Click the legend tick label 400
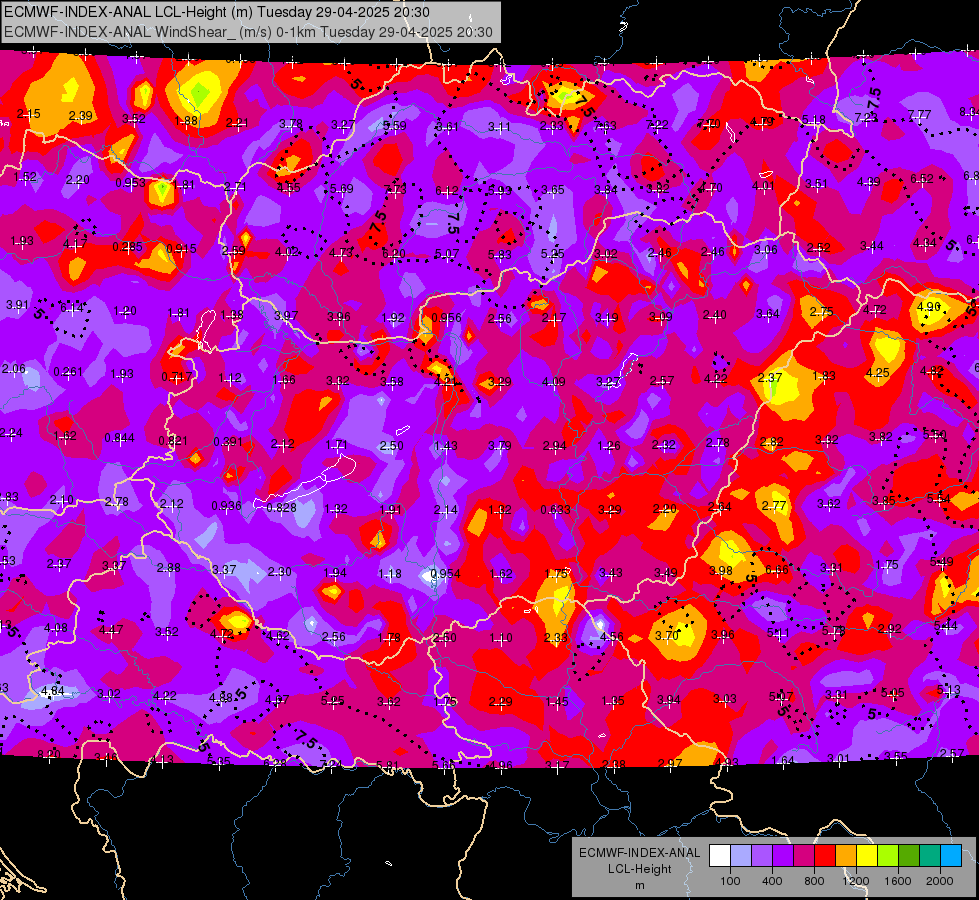 tap(772, 881)
